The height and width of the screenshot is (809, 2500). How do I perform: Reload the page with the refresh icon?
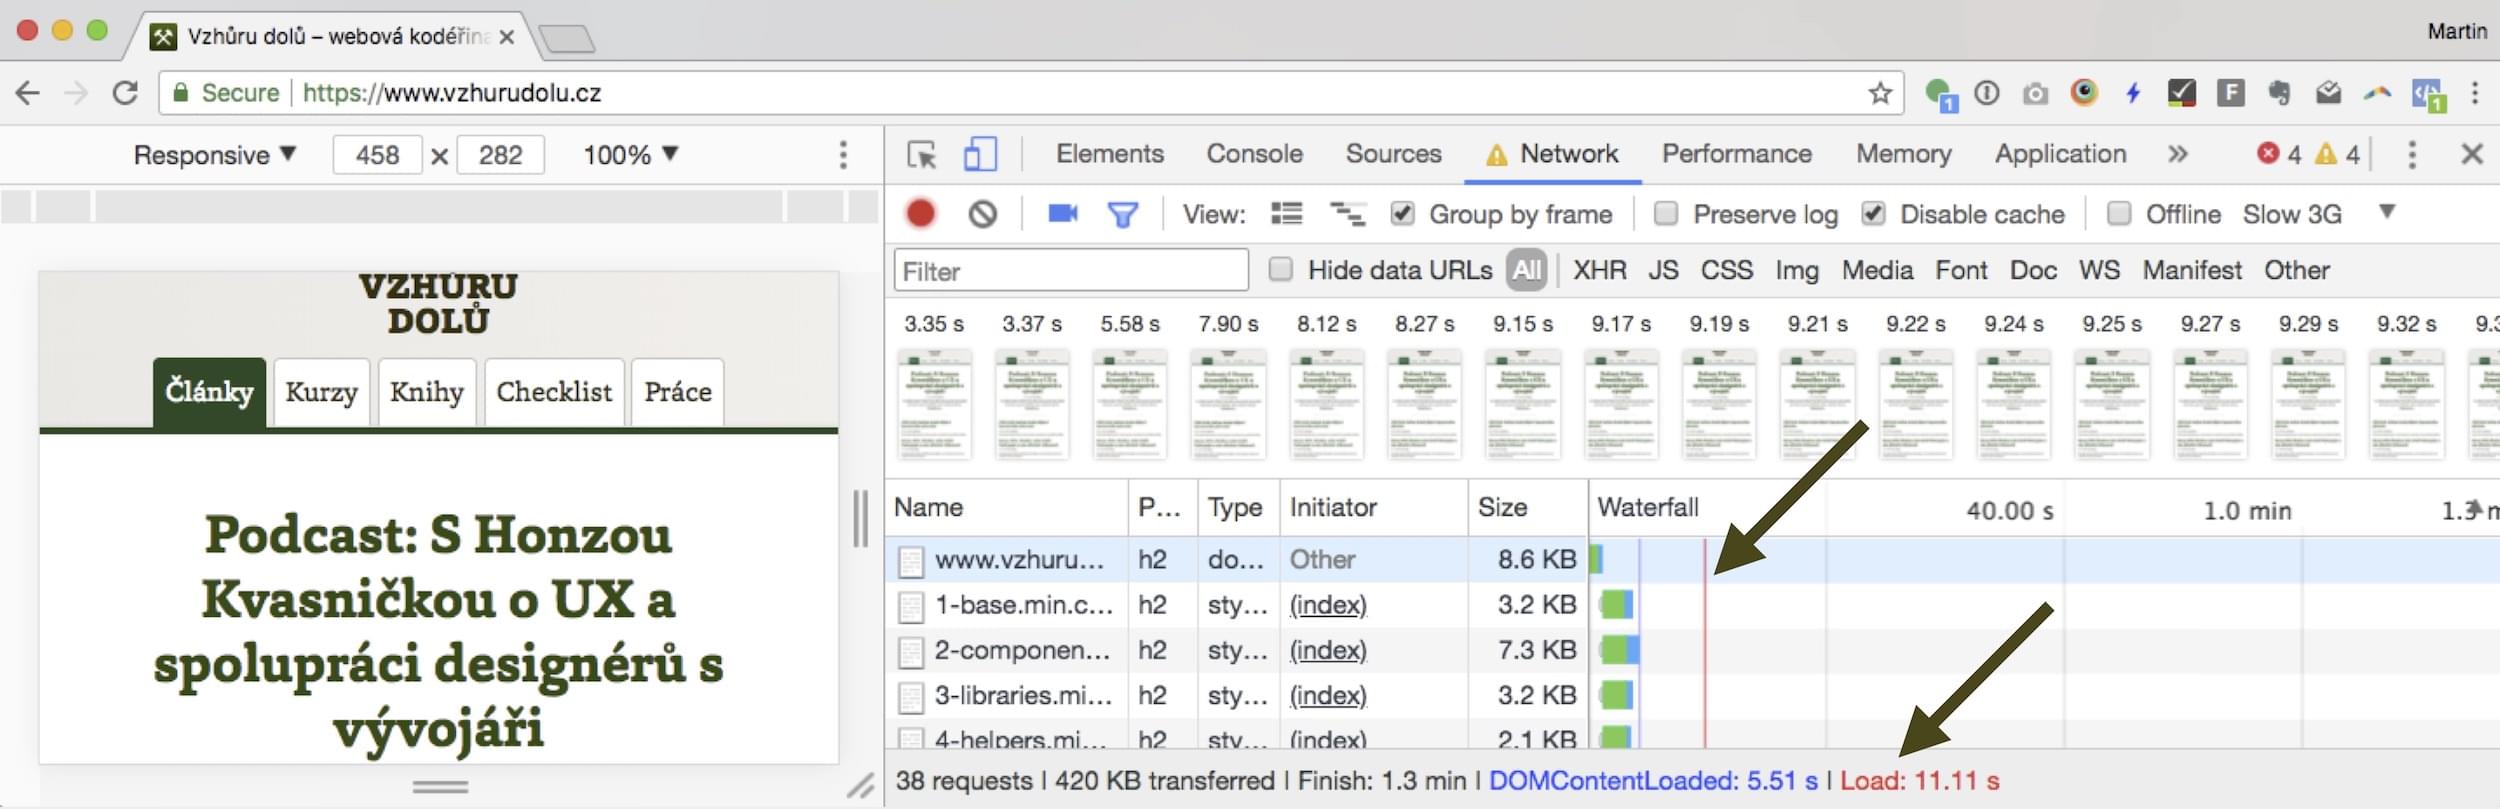pos(125,93)
